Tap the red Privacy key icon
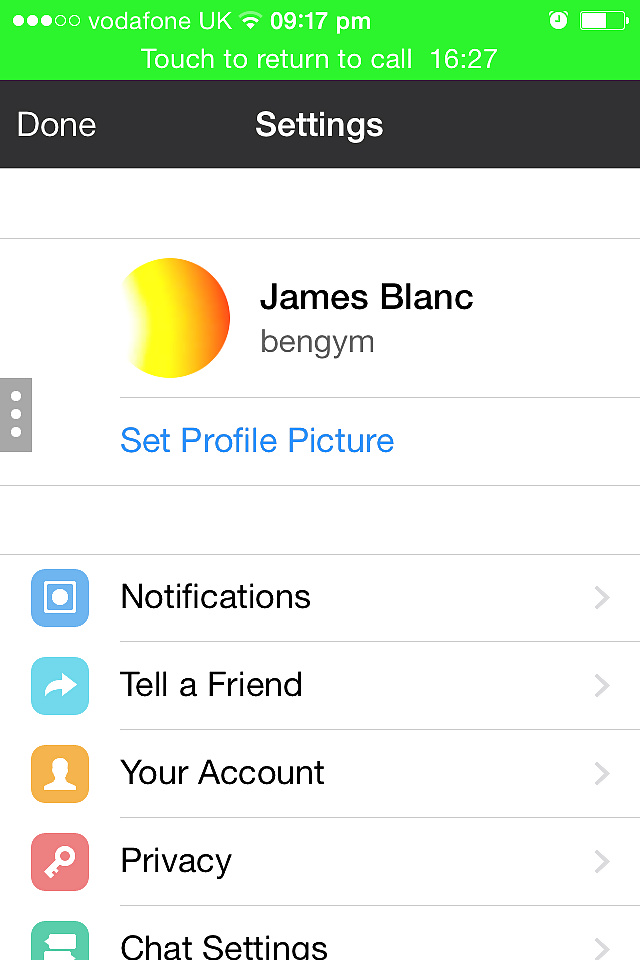 pos(60,862)
